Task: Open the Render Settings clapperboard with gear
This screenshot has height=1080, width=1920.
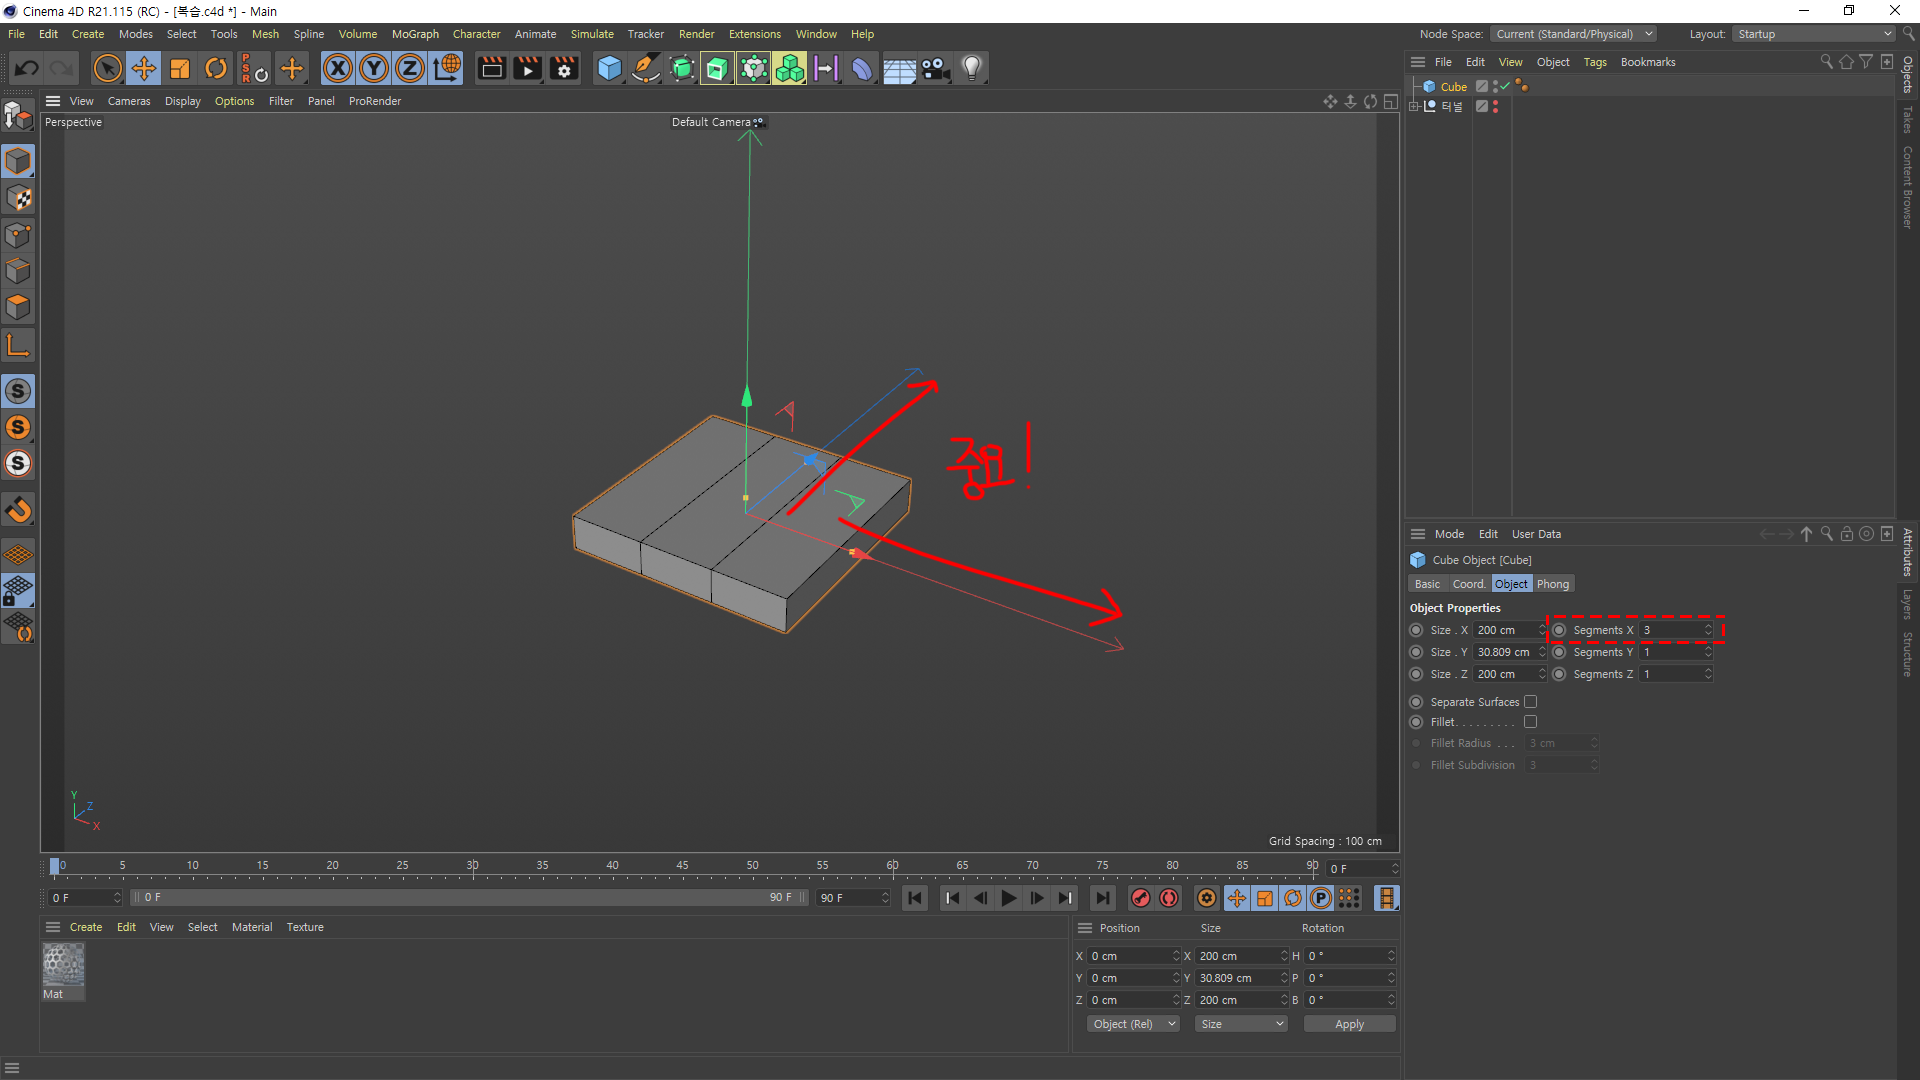Action: (x=564, y=68)
